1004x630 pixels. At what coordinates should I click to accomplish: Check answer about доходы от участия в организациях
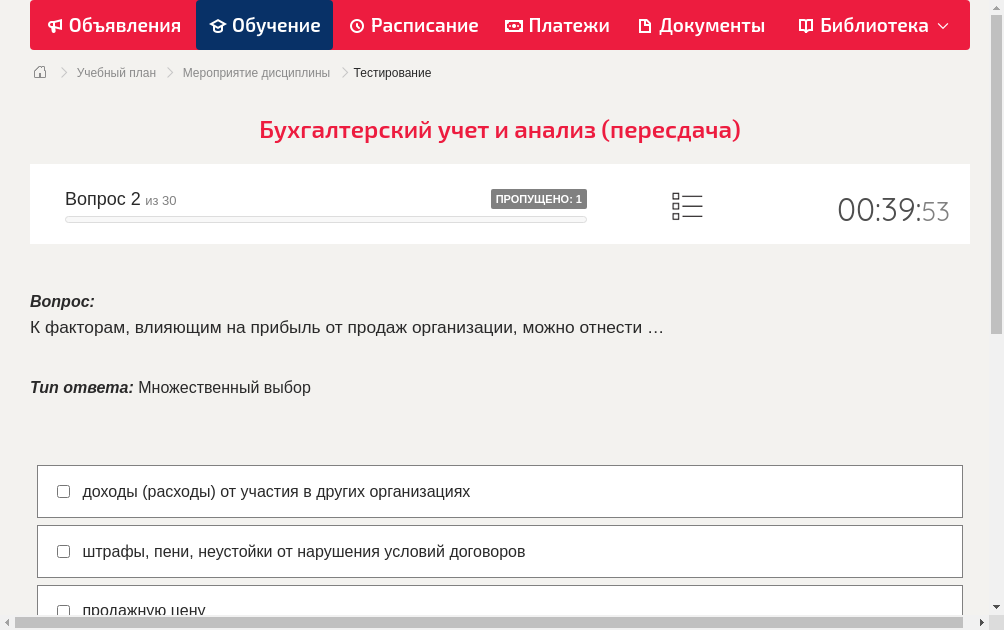pos(63,491)
